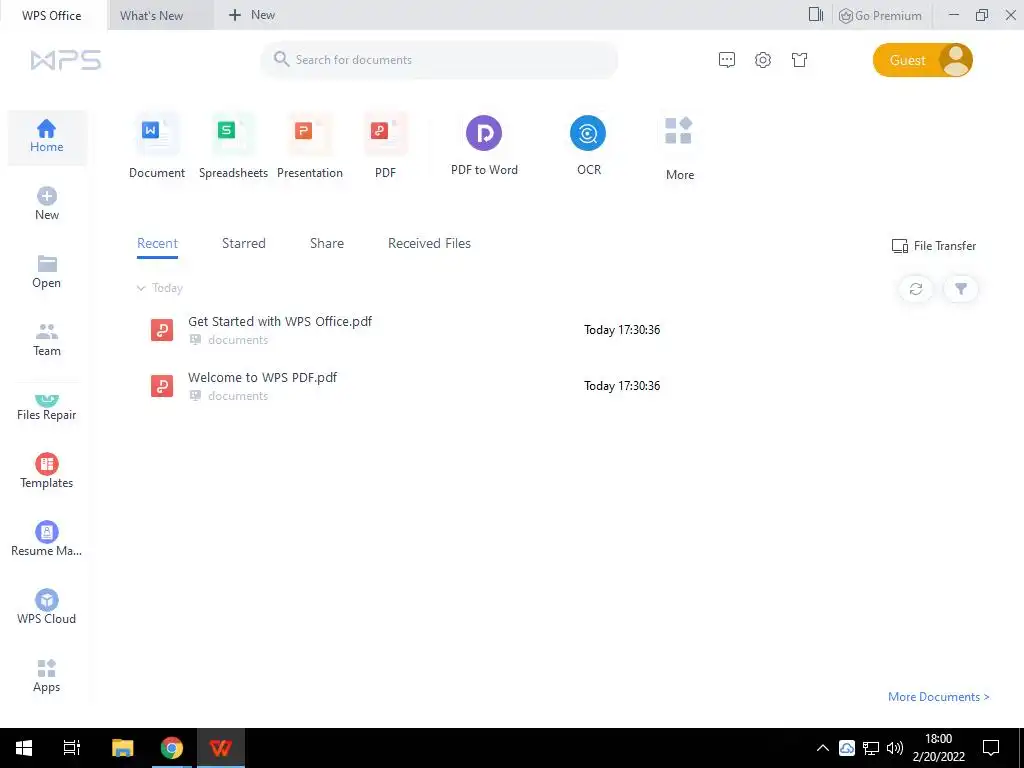1024x768 pixels.
Task: Create a new Presentation
Action: [x=310, y=146]
